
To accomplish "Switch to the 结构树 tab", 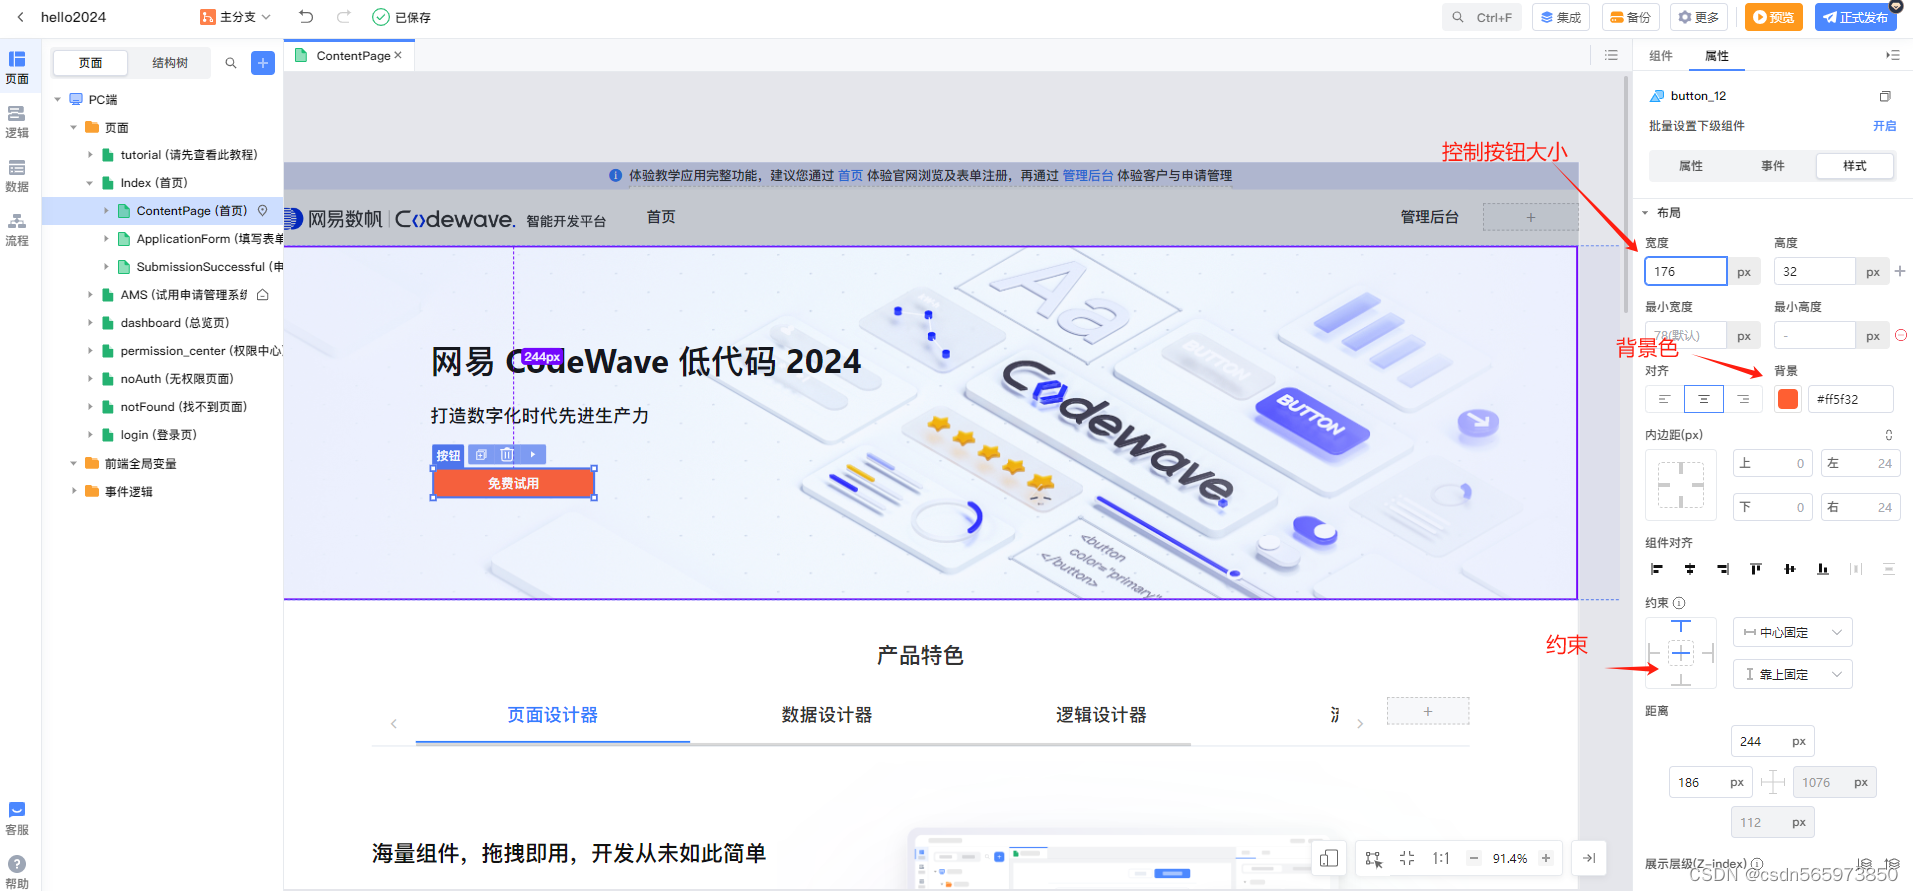I will [170, 63].
